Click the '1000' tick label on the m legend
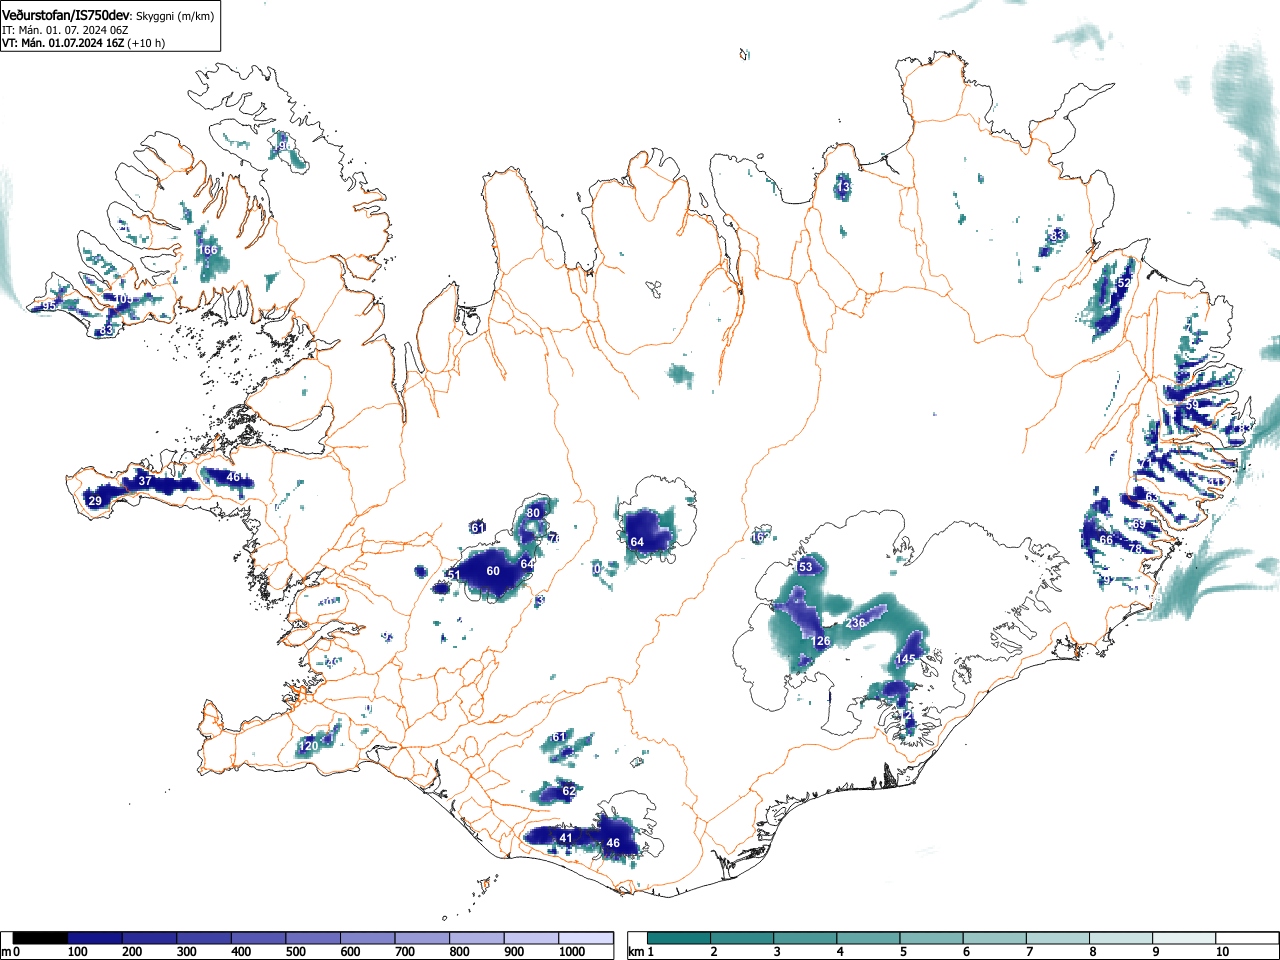The width and height of the screenshot is (1280, 960). coord(572,952)
